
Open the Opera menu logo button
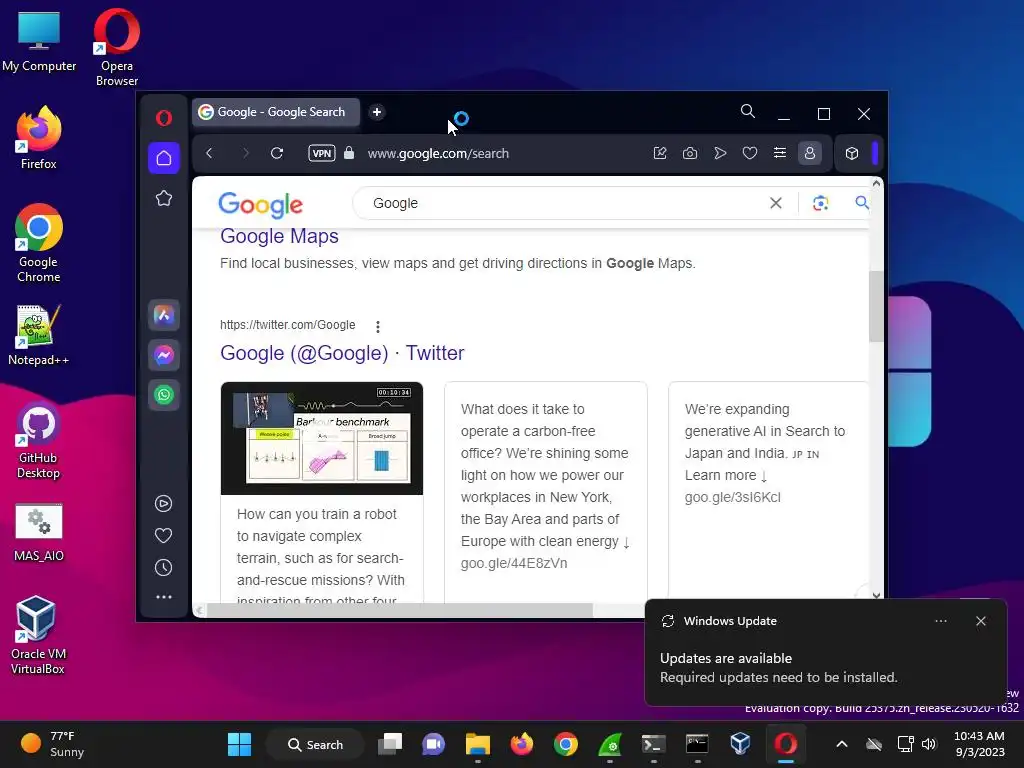click(x=164, y=118)
